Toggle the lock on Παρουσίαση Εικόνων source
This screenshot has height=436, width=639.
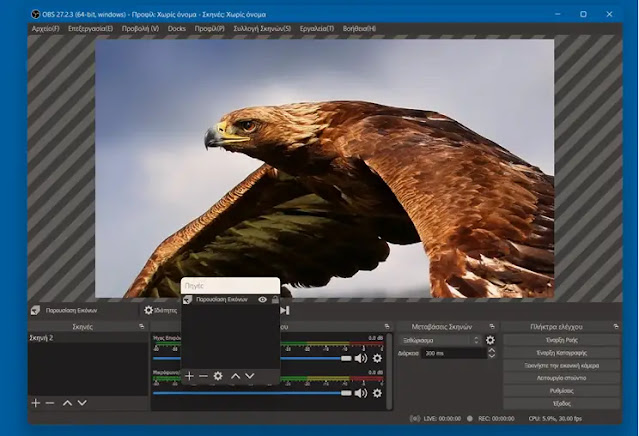pos(274,299)
